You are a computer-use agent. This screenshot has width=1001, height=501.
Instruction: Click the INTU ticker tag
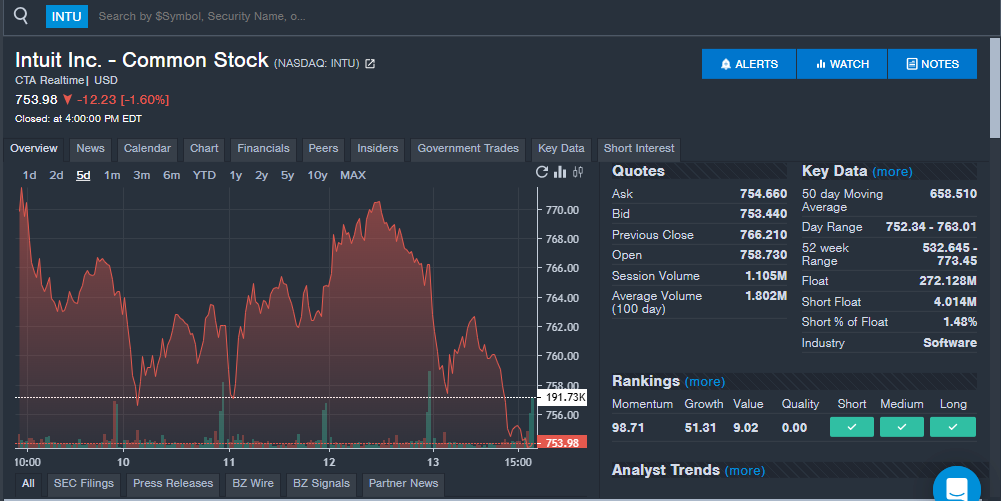pyautogui.click(x=66, y=17)
